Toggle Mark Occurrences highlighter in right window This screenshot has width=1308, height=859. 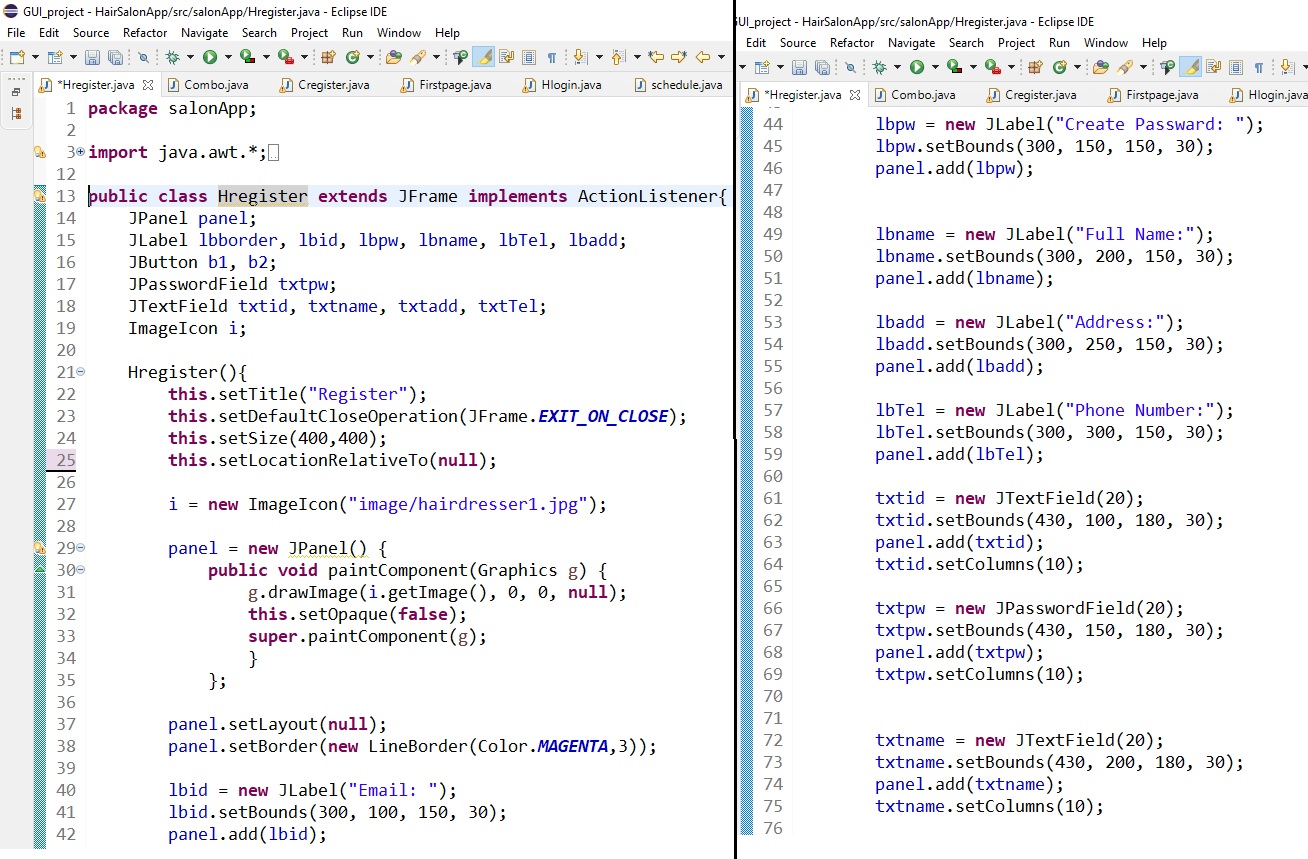click(x=1190, y=67)
